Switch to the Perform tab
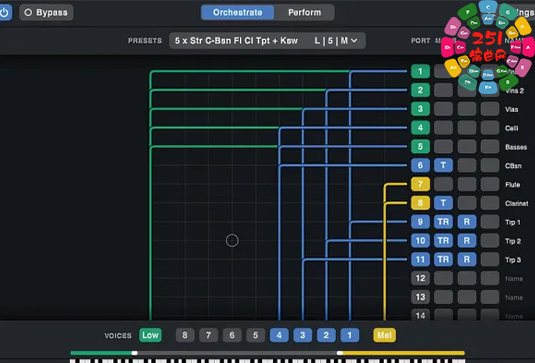This screenshot has width=535, height=363. coord(304,13)
